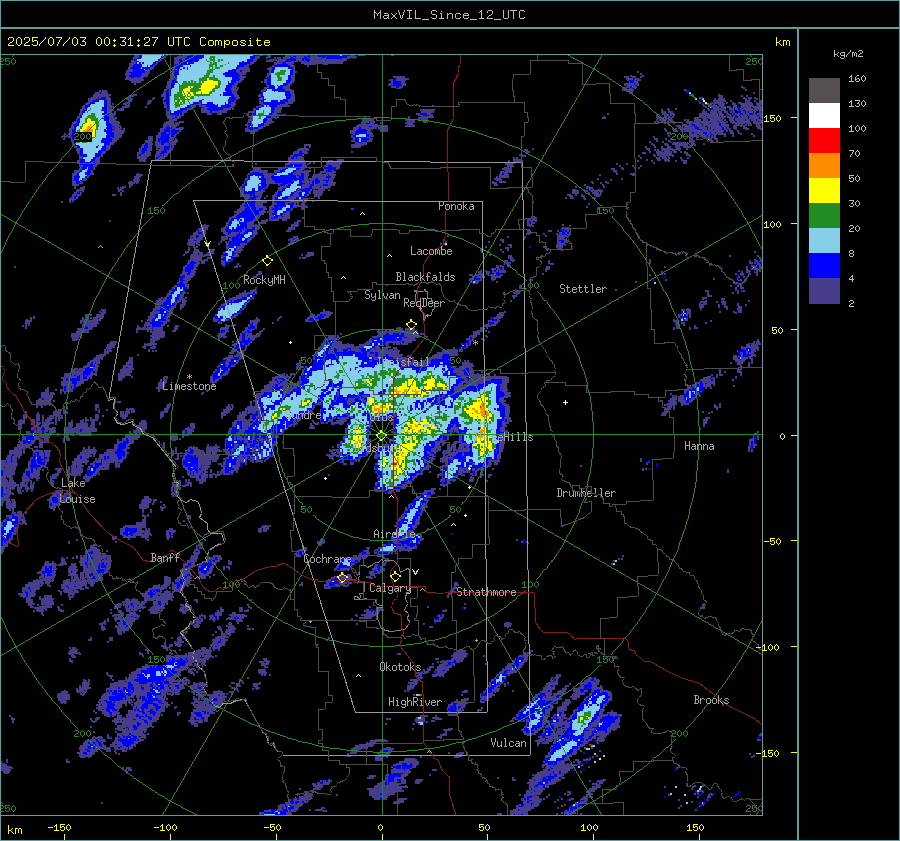Click the white plus marker west of Hanna
Screen dimensions: 900x841
click(565, 402)
